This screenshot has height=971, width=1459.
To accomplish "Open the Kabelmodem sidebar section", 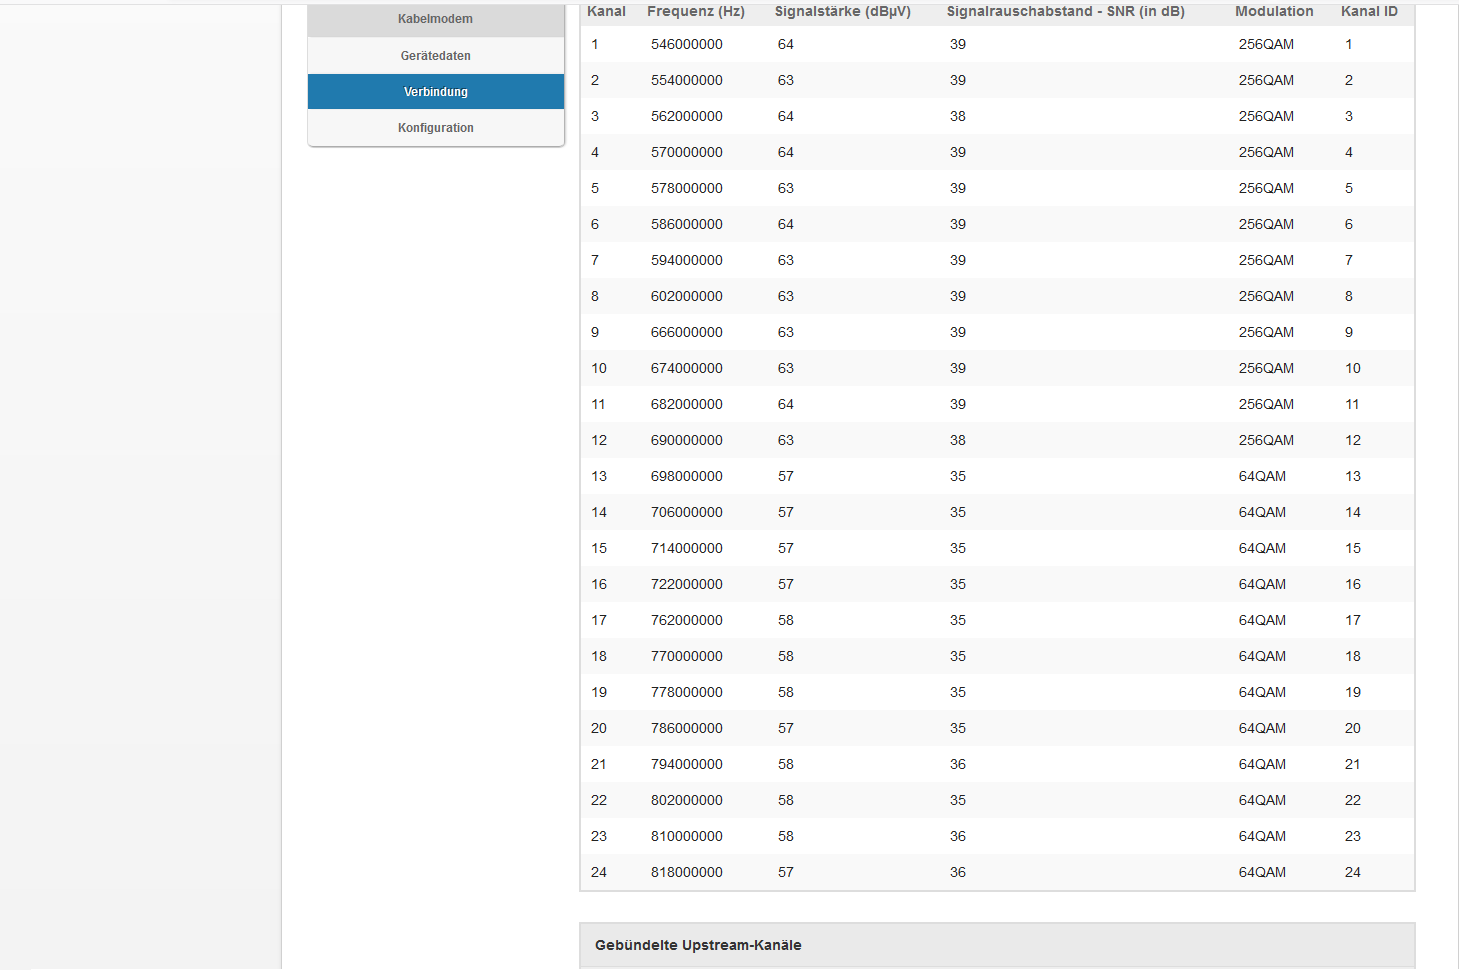I will 436,19.
